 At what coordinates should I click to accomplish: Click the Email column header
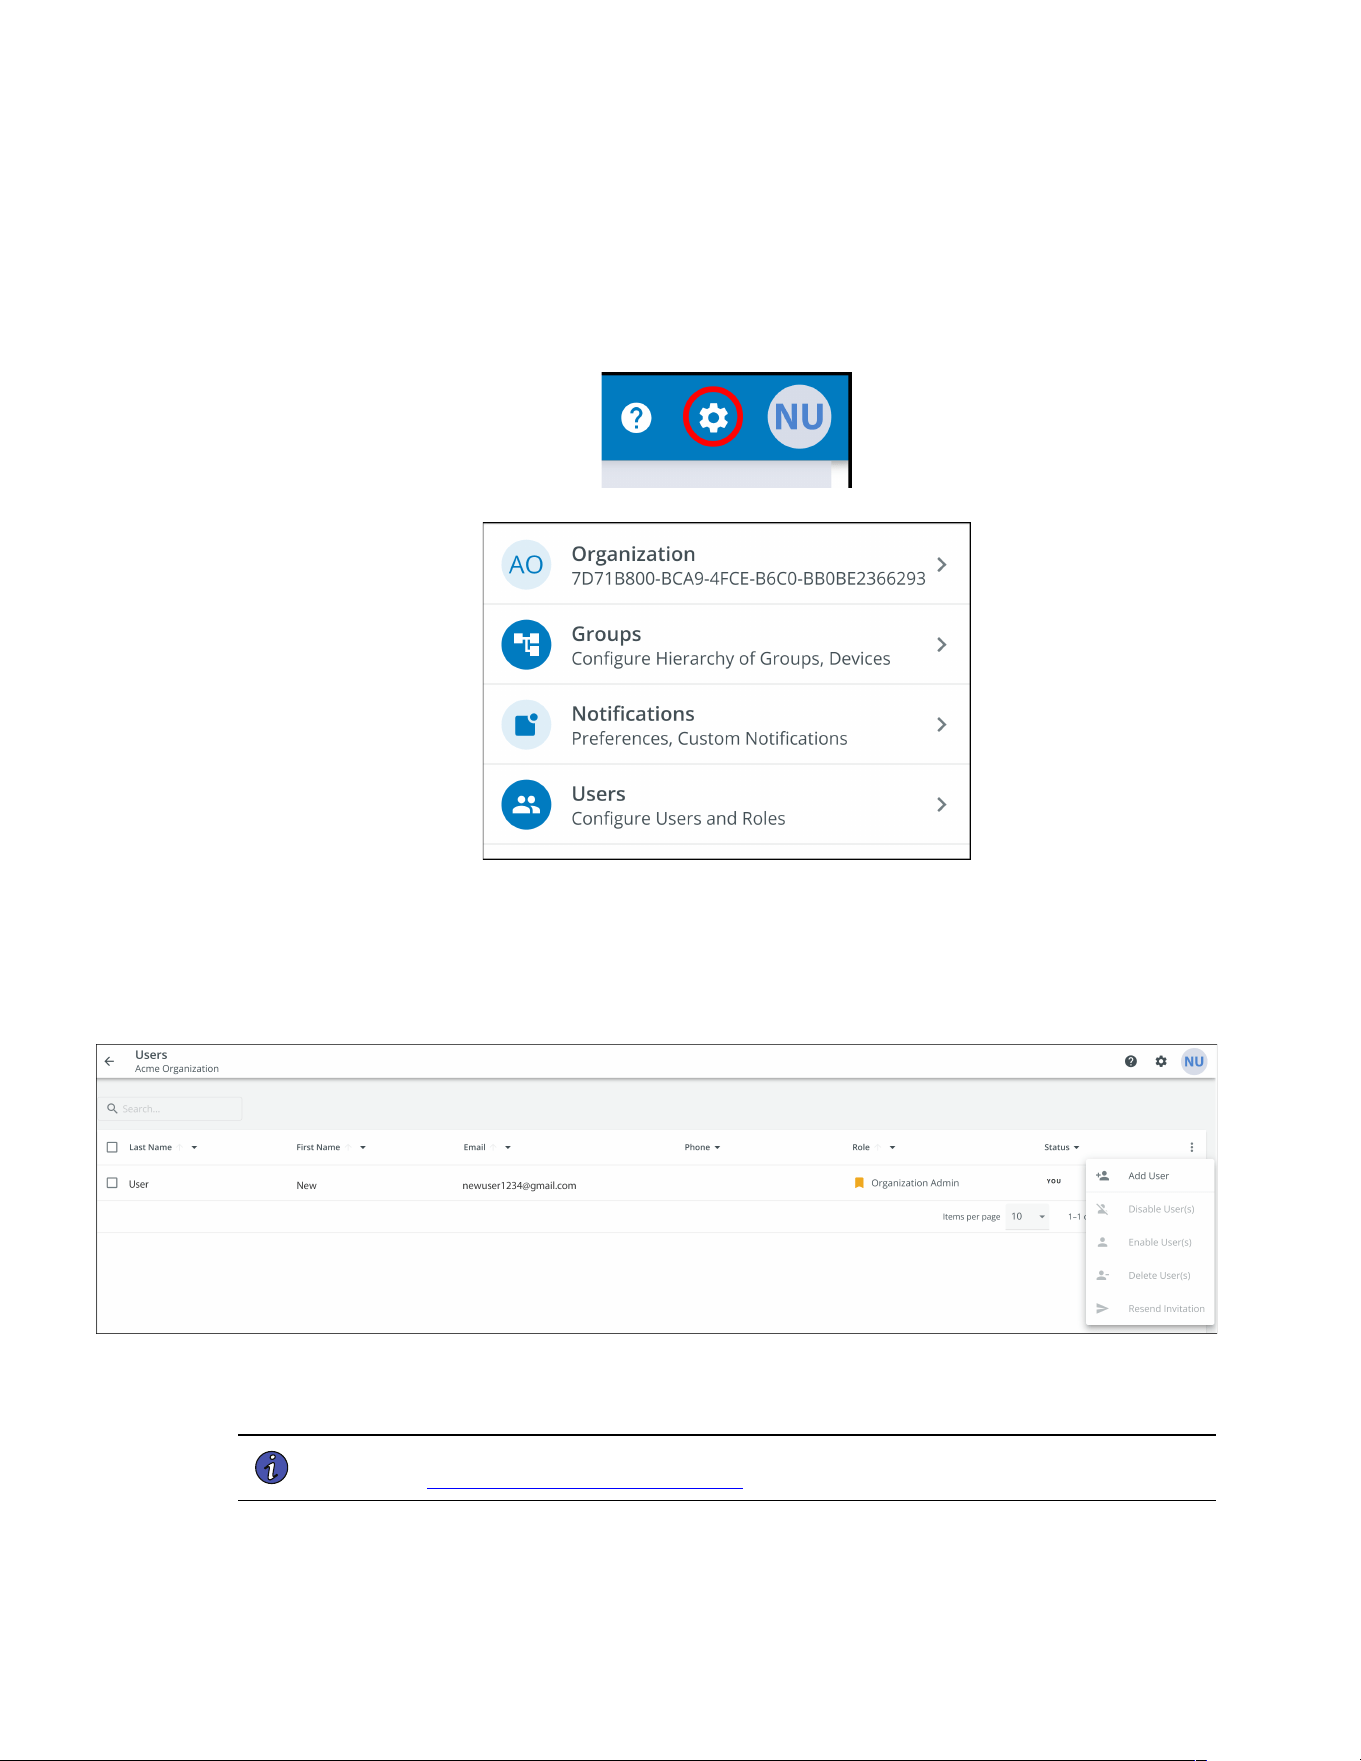pyautogui.click(x=474, y=1147)
